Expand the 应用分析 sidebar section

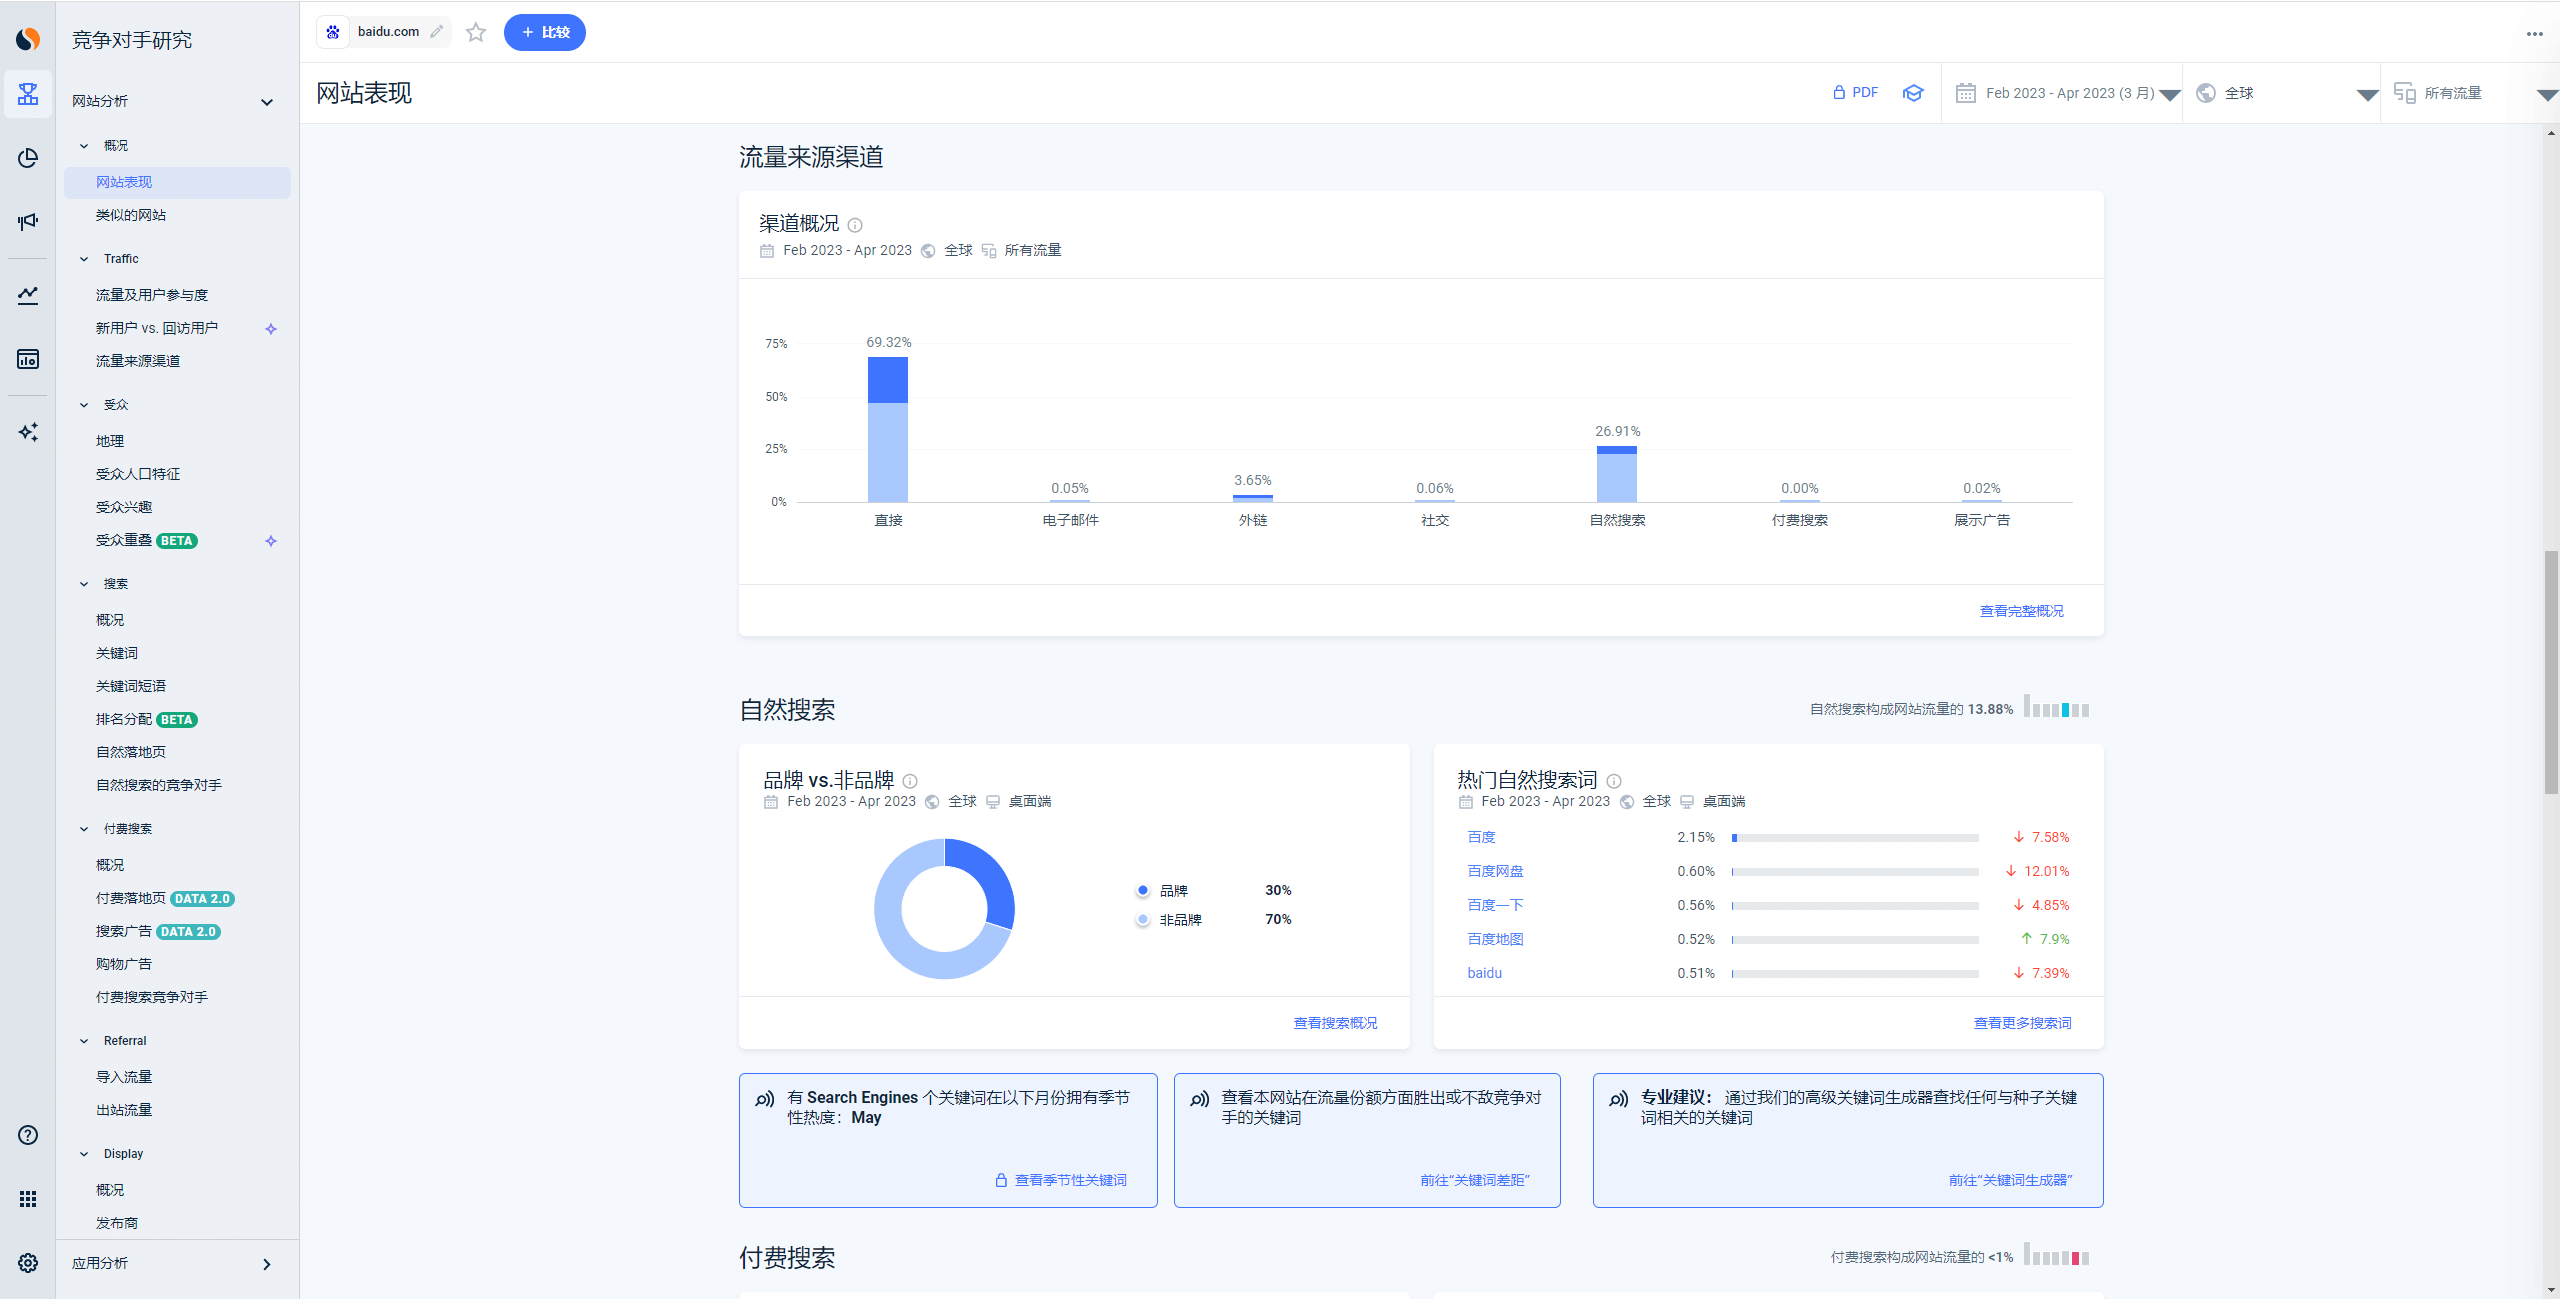267,1264
